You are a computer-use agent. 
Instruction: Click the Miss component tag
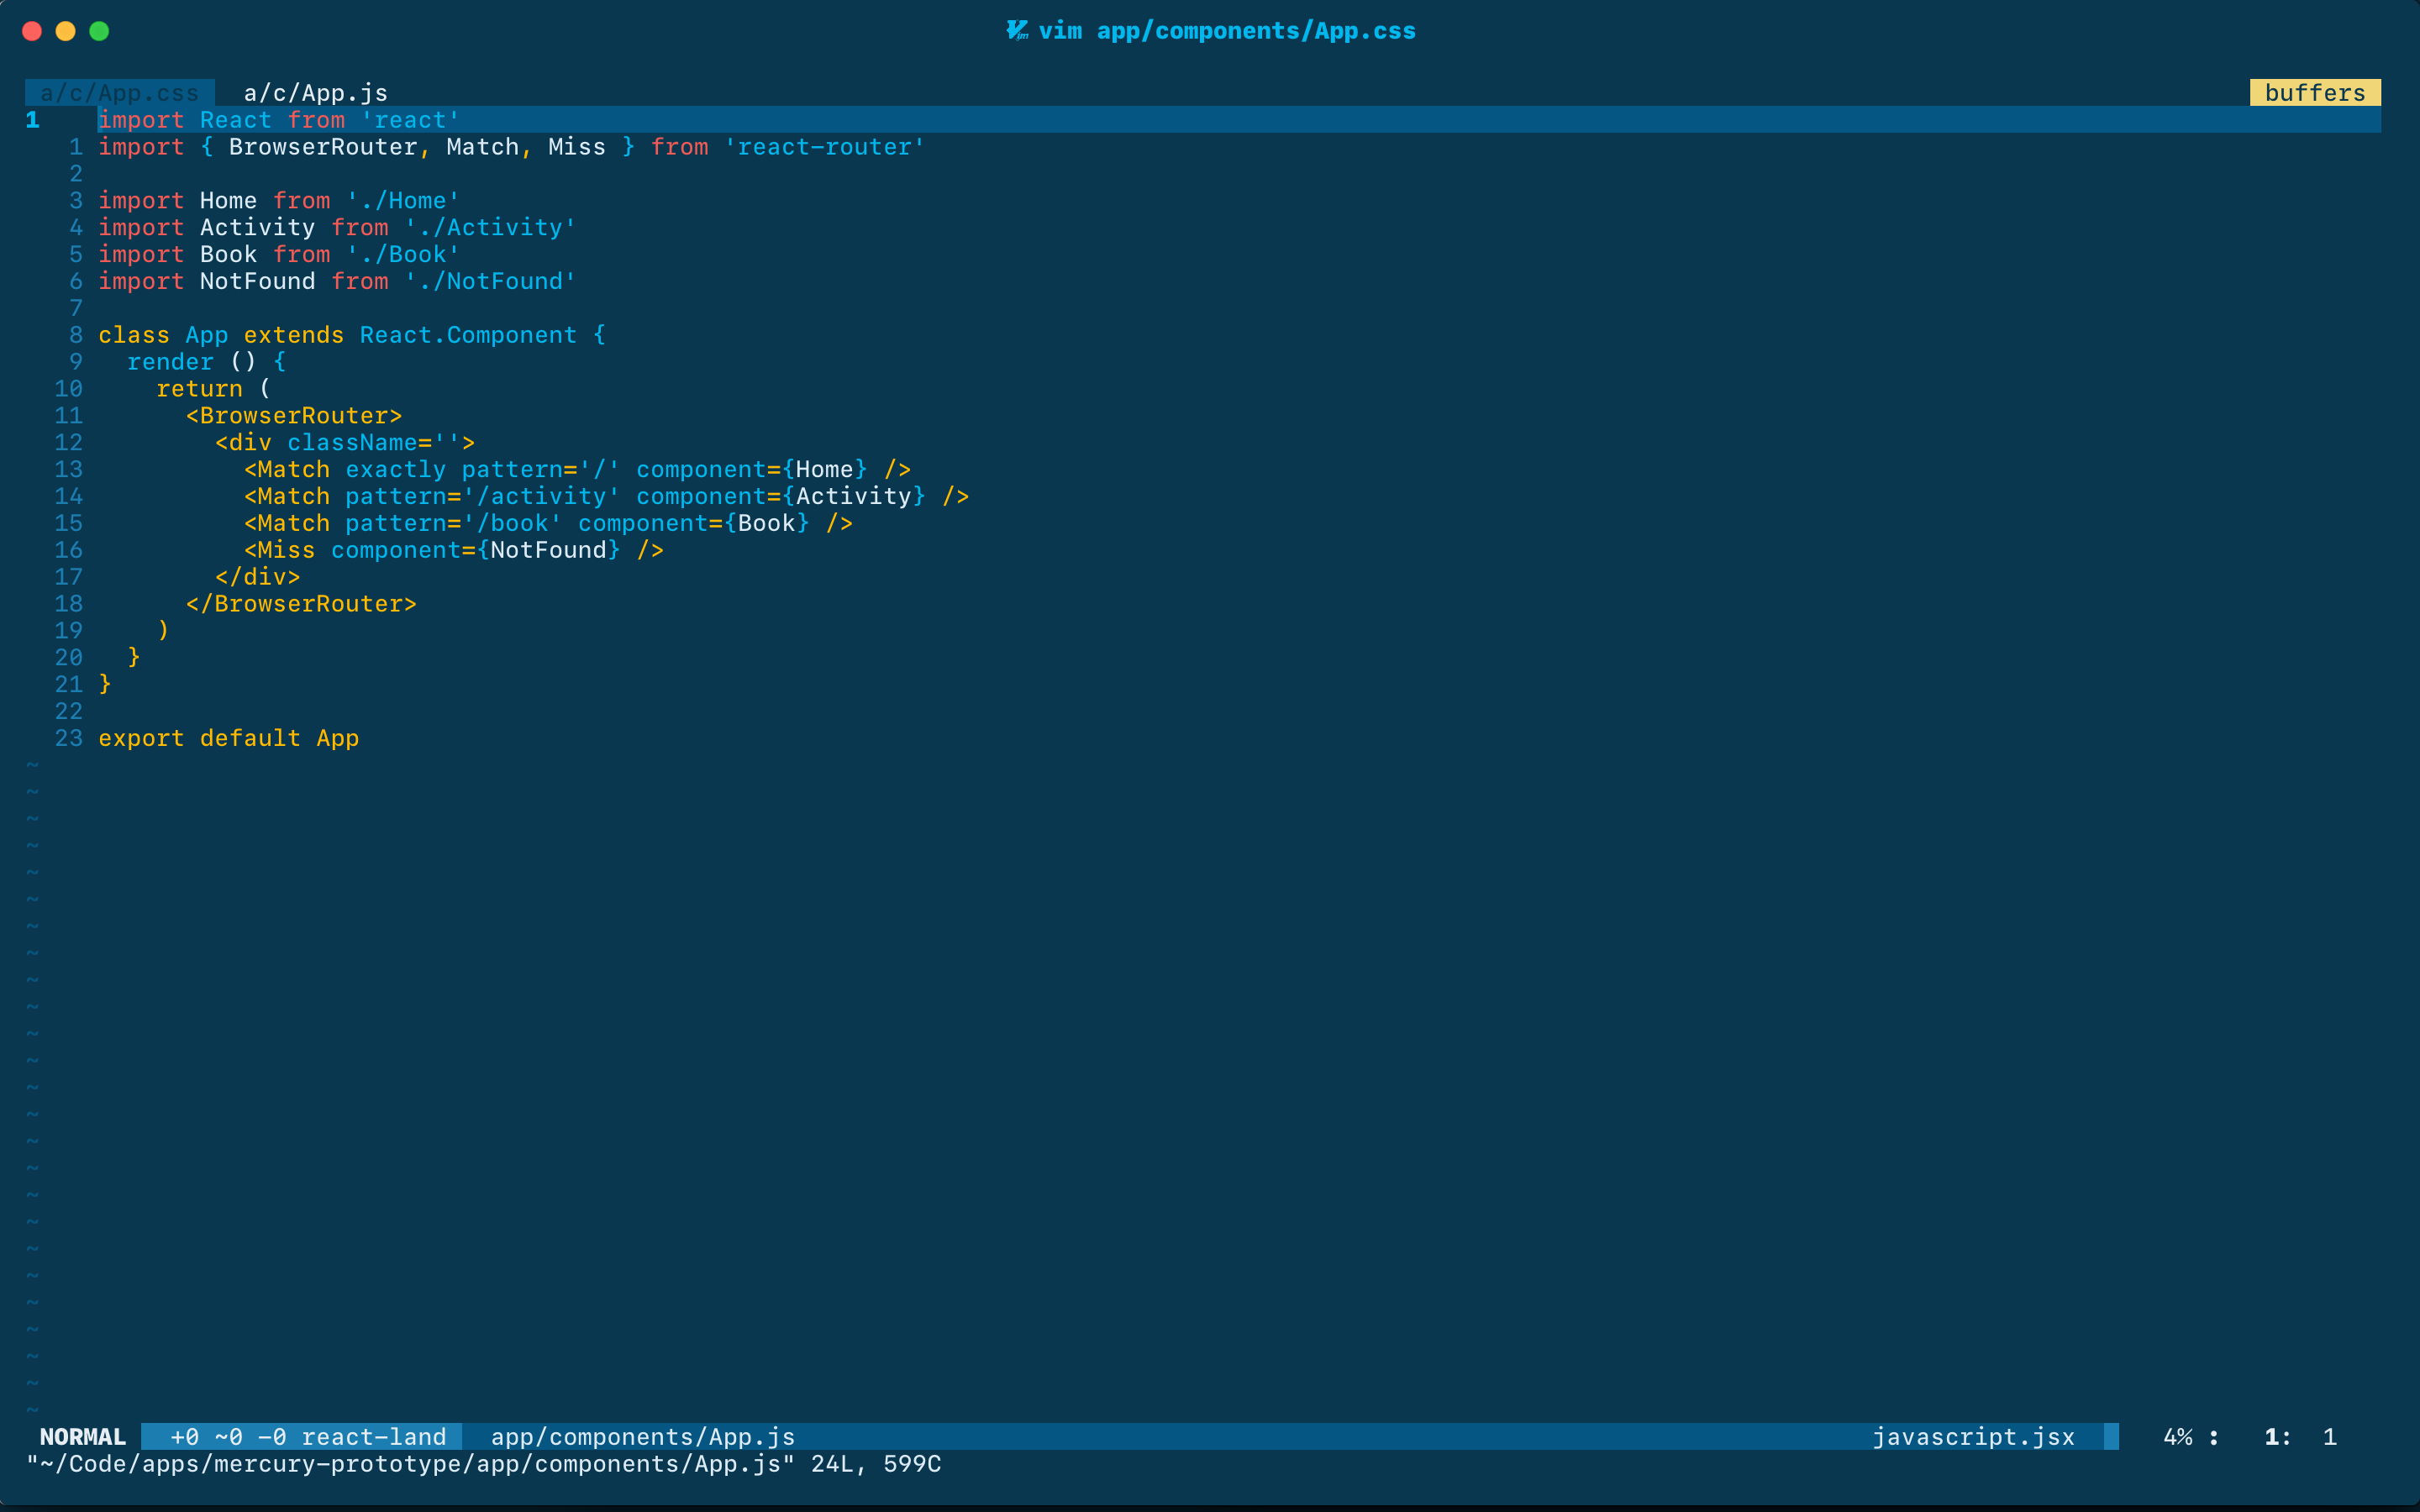tap(286, 550)
